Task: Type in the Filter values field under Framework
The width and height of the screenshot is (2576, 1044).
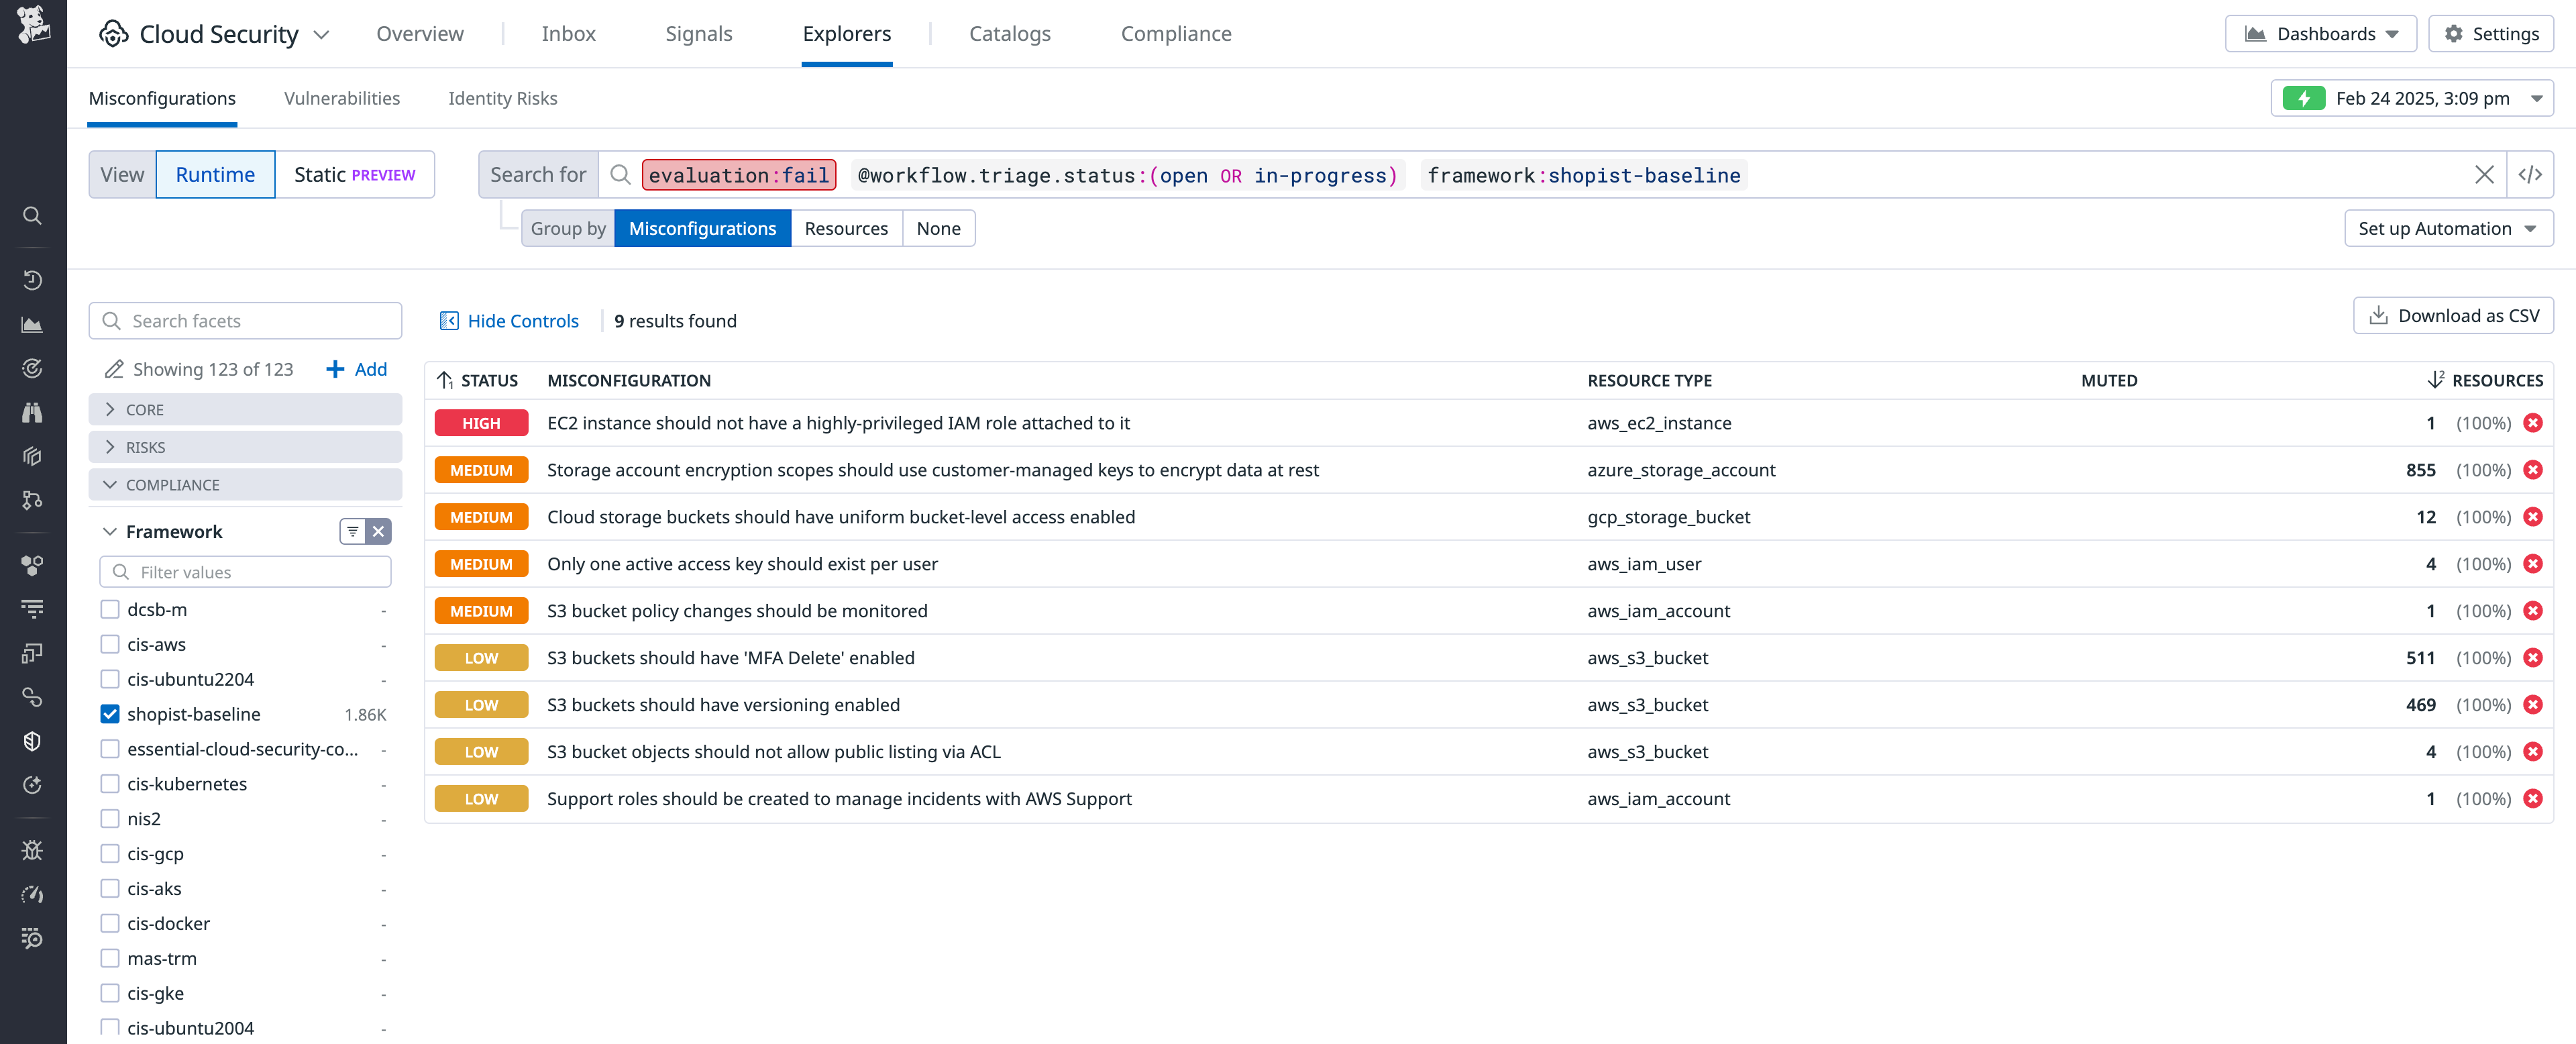Action: 245,571
